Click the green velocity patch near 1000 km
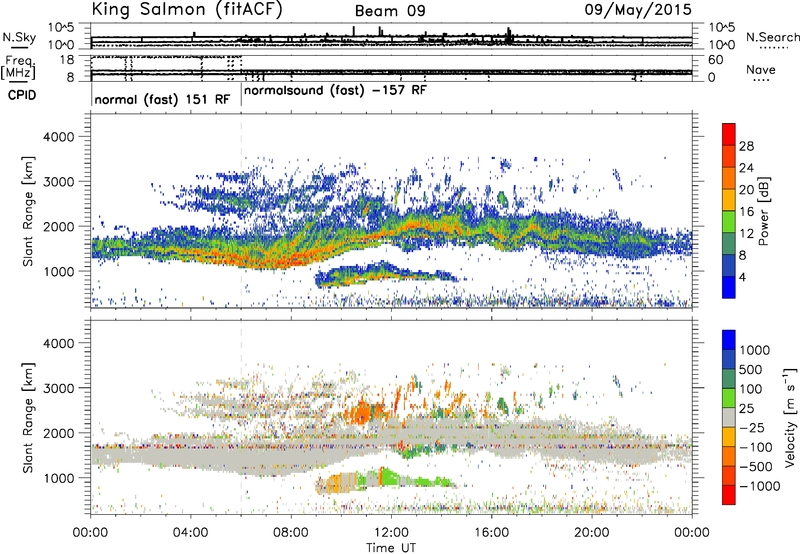The height and width of the screenshot is (554, 800). click(390, 477)
